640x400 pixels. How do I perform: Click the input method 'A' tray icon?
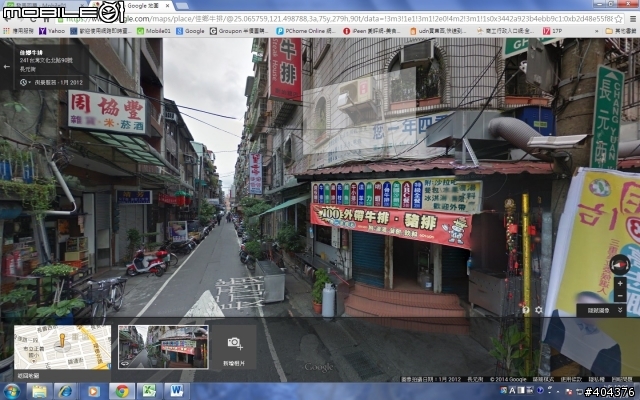(x=512, y=391)
